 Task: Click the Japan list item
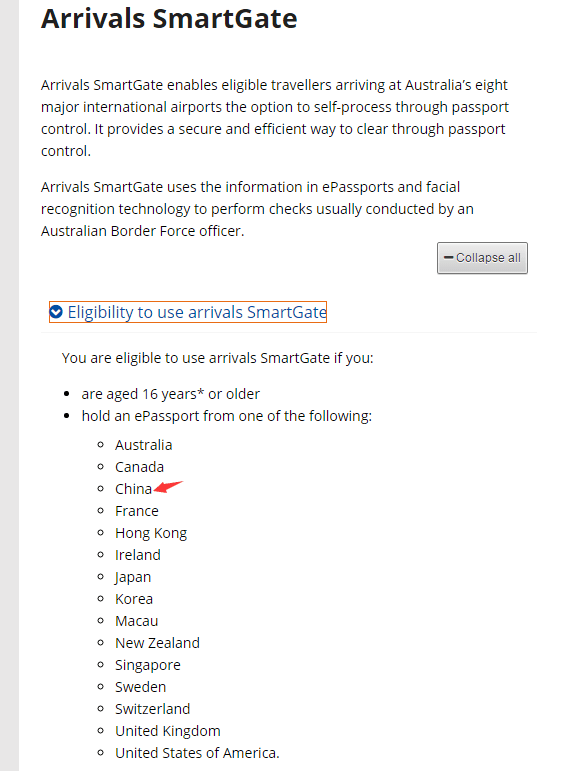coord(133,577)
